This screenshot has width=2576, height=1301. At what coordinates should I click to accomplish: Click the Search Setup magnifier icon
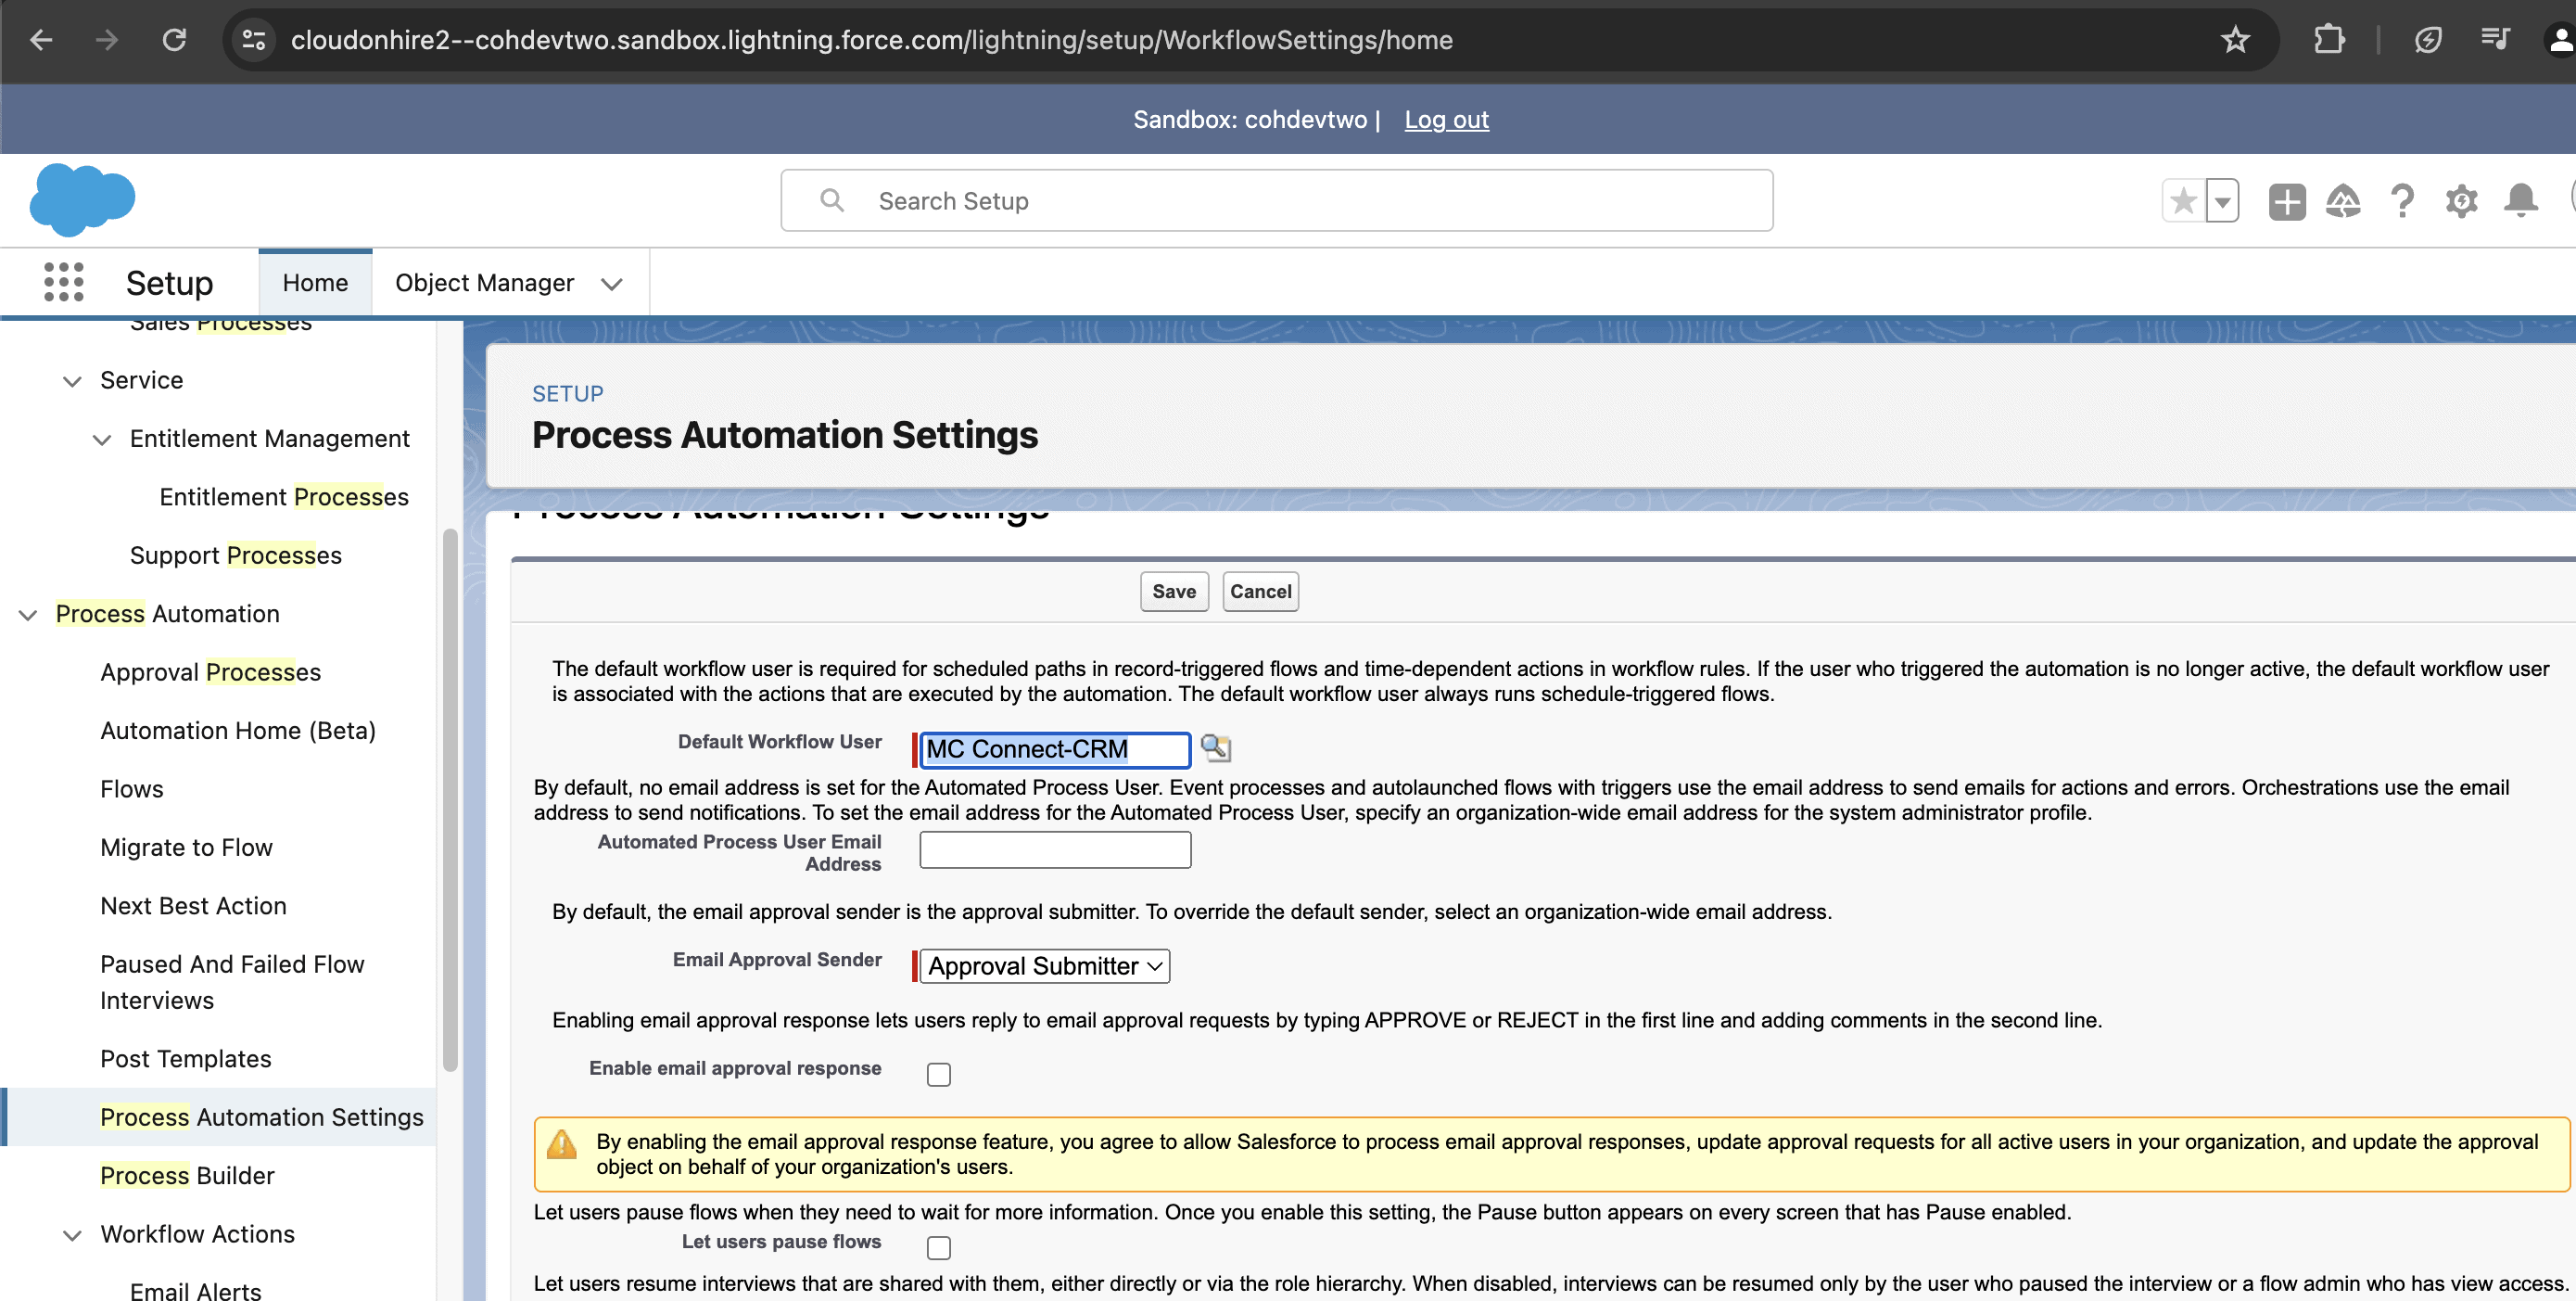tap(831, 200)
